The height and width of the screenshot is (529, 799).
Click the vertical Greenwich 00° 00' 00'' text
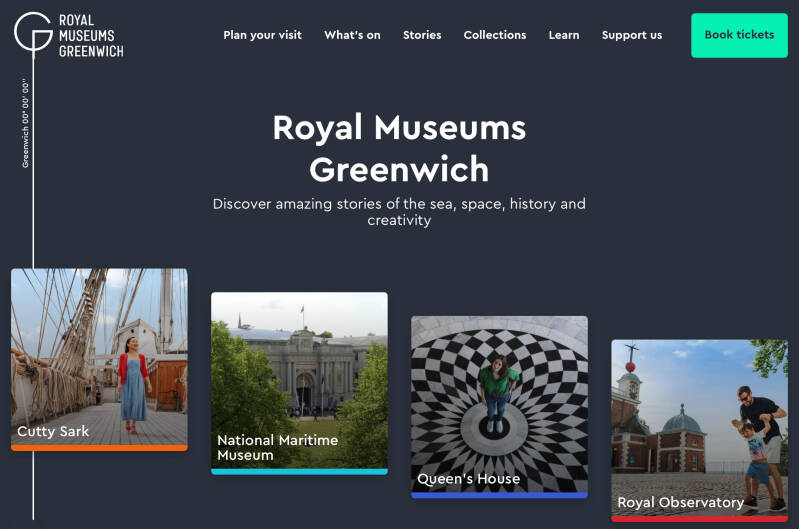pos(25,123)
